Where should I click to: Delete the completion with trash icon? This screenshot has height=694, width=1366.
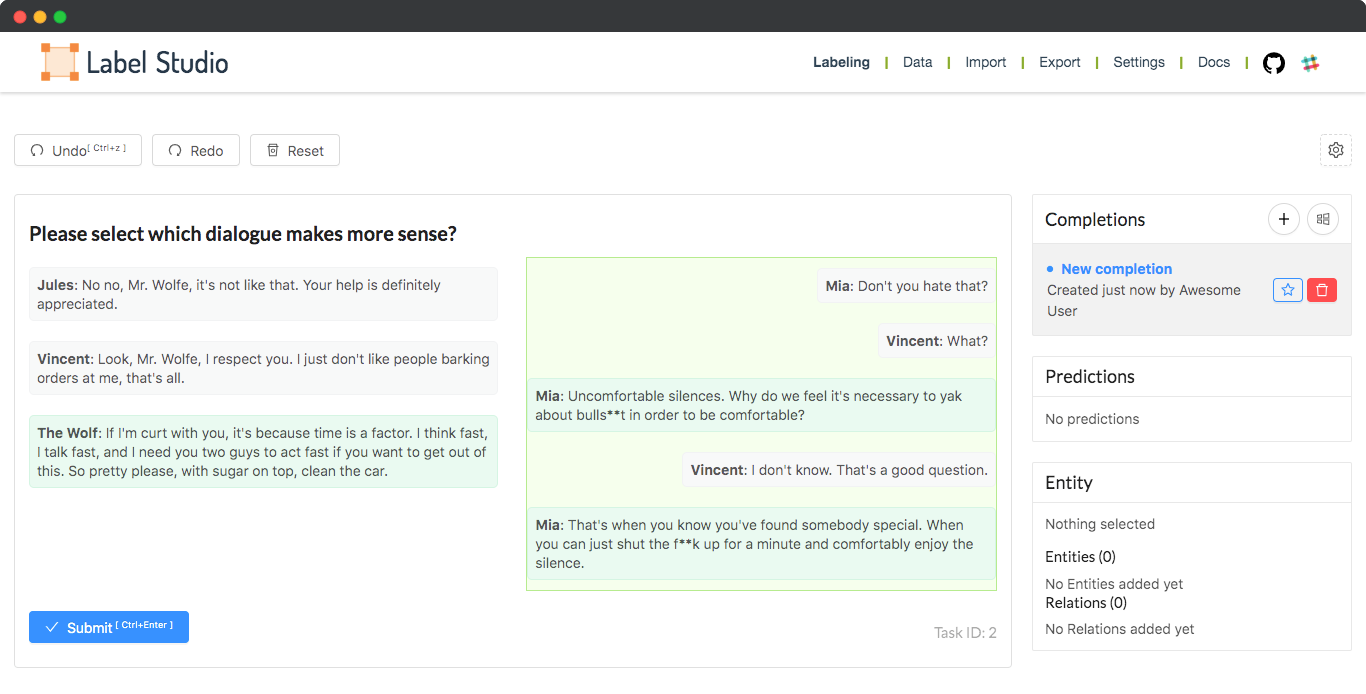[1321, 290]
